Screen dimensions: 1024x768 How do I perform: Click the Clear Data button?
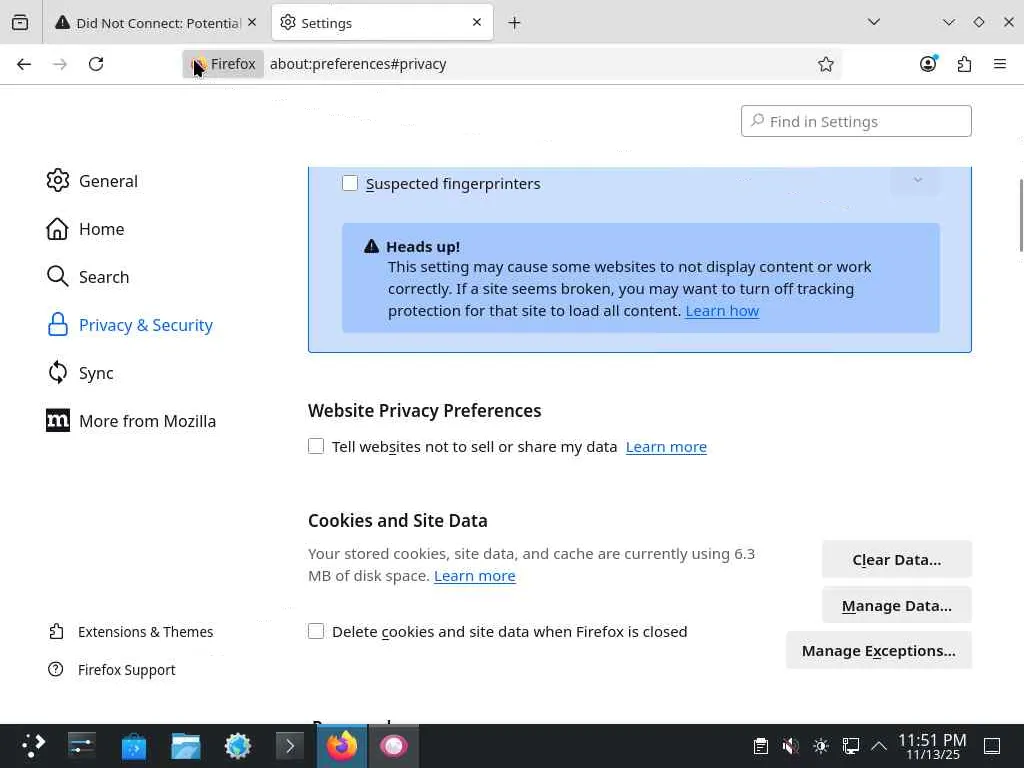[x=896, y=559]
